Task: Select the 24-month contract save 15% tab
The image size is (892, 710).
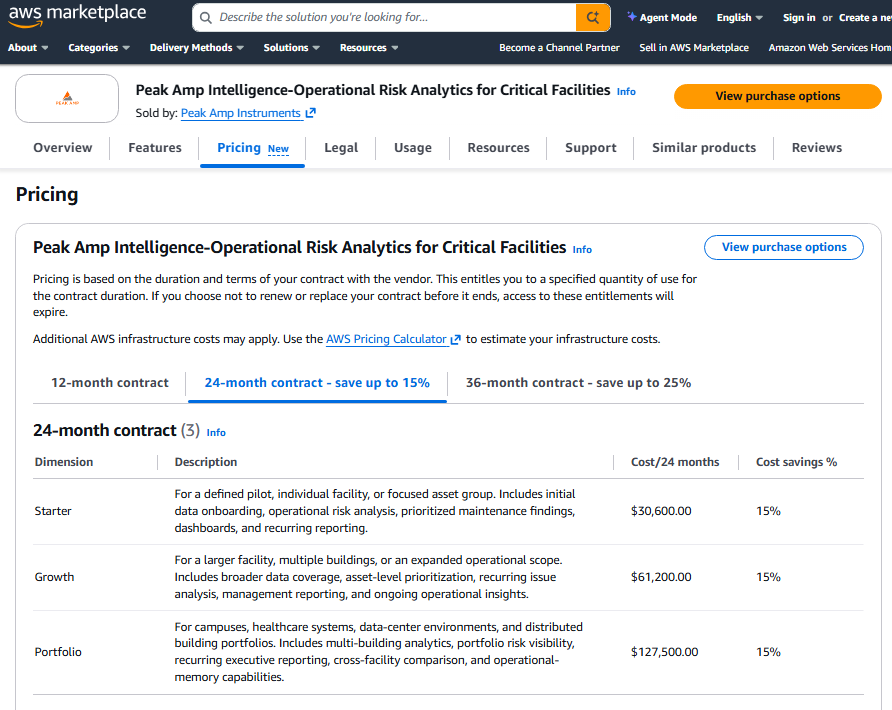Action: pyautogui.click(x=317, y=383)
